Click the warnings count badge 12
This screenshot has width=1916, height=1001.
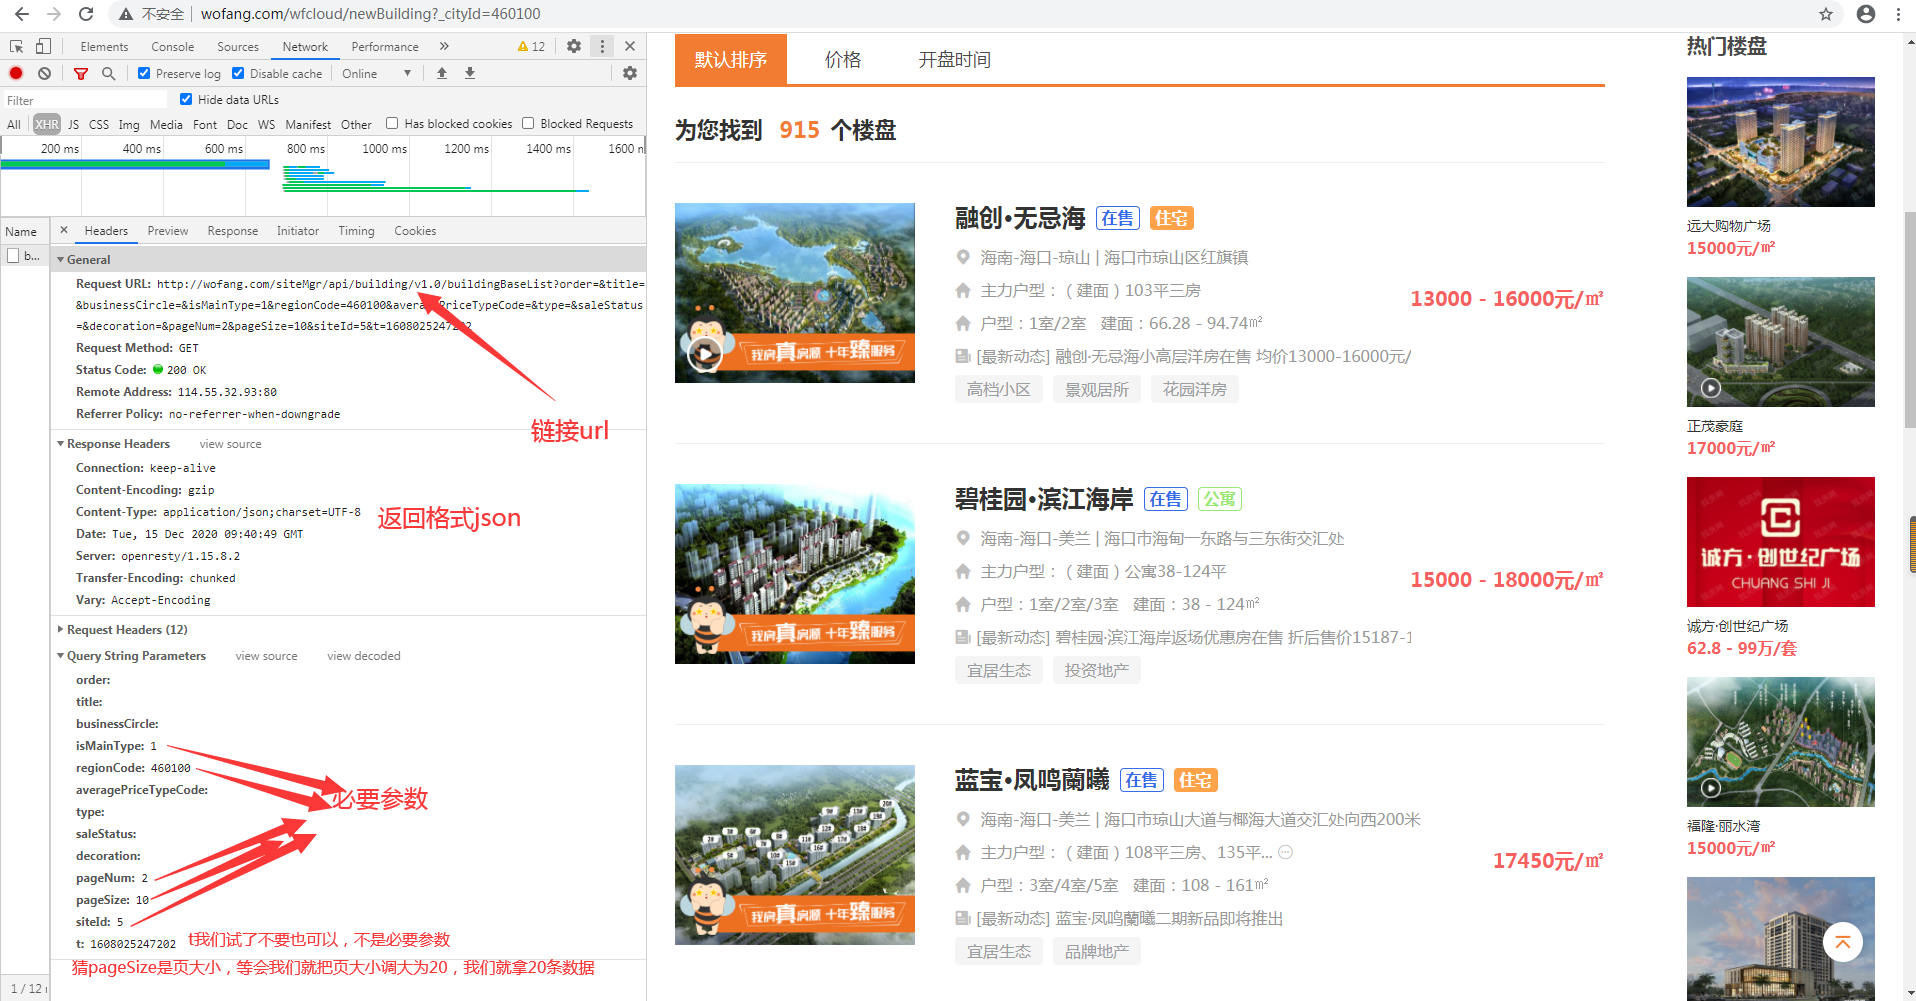click(531, 47)
